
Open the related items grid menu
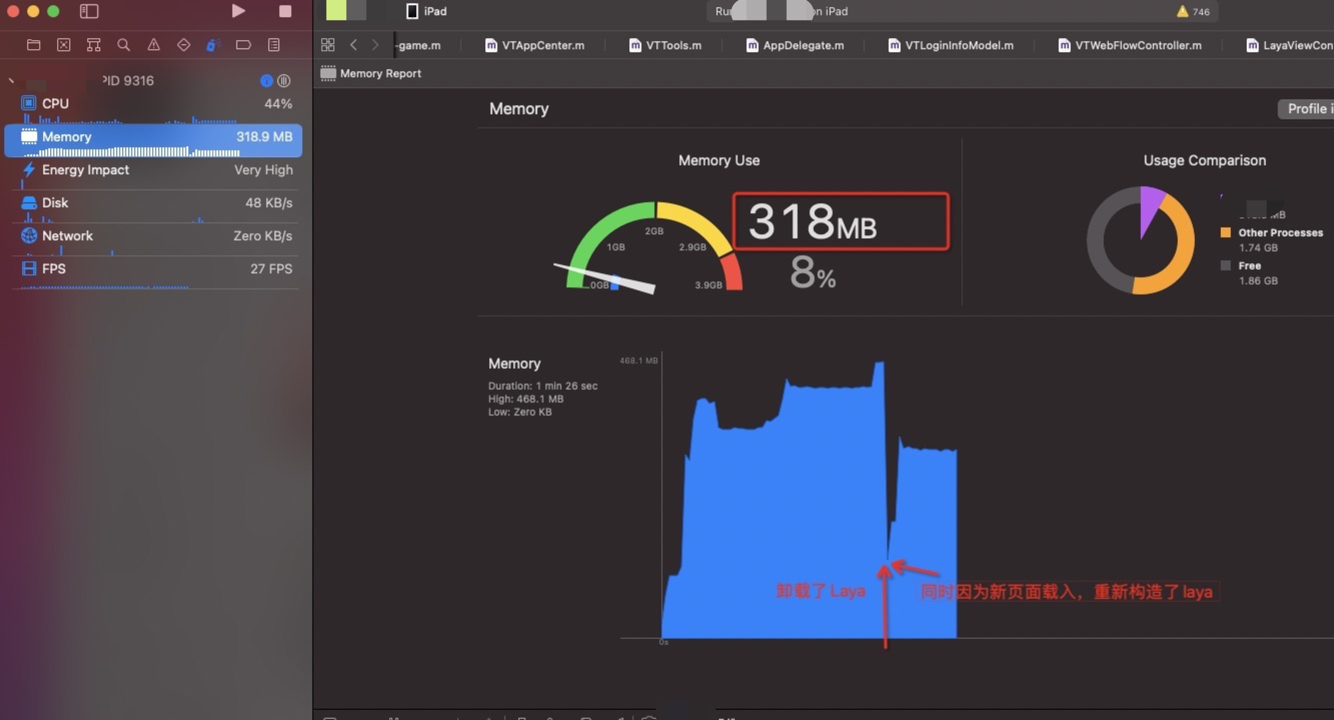click(x=328, y=45)
